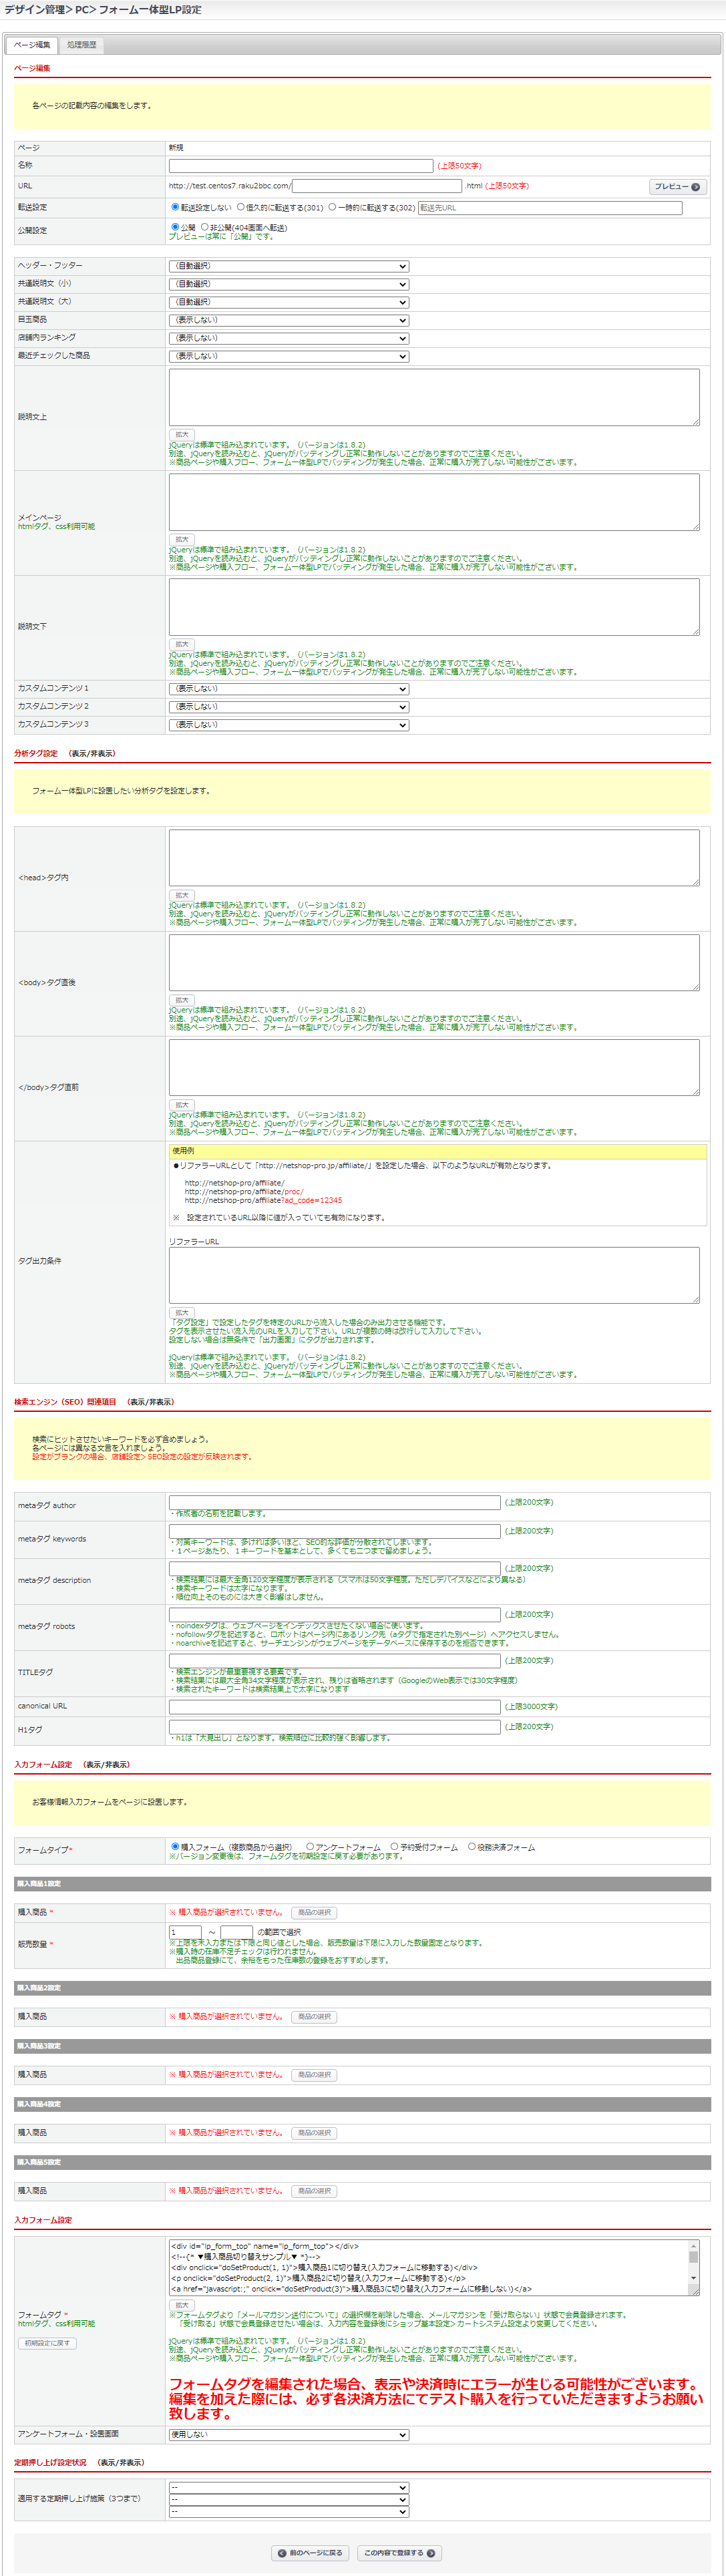Click the 販売数量 lower bound input
This screenshot has height=2576, width=726.
[x=185, y=1933]
